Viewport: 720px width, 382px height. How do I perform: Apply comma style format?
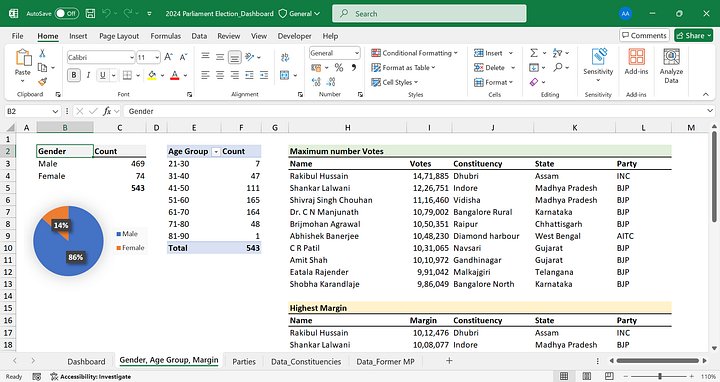[354, 67]
